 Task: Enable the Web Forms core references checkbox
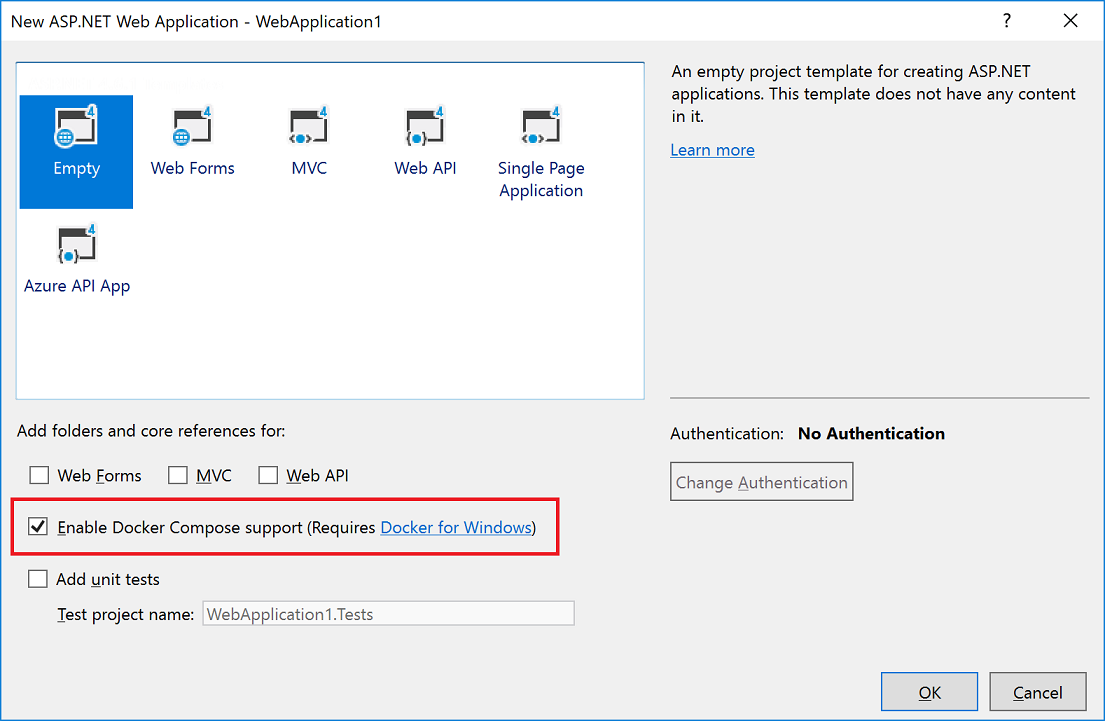pos(39,475)
